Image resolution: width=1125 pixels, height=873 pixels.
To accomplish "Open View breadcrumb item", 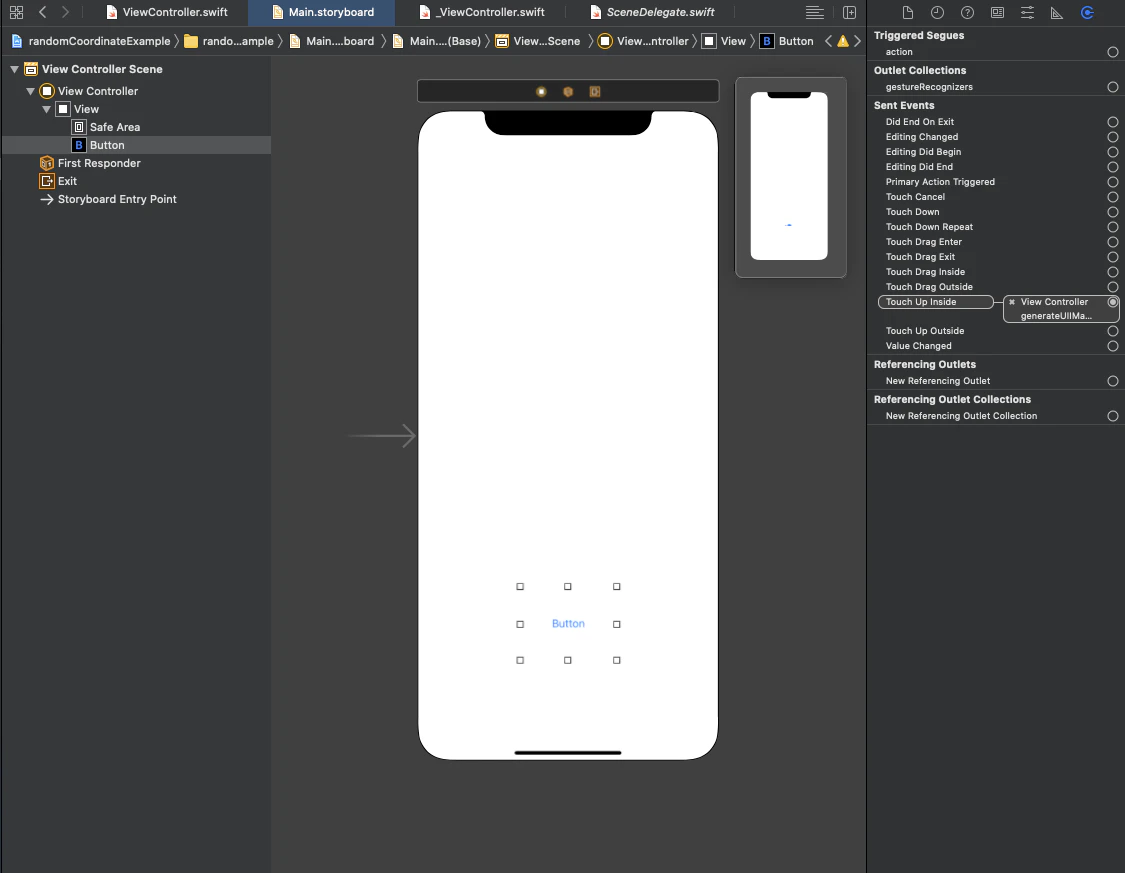I will 724,41.
